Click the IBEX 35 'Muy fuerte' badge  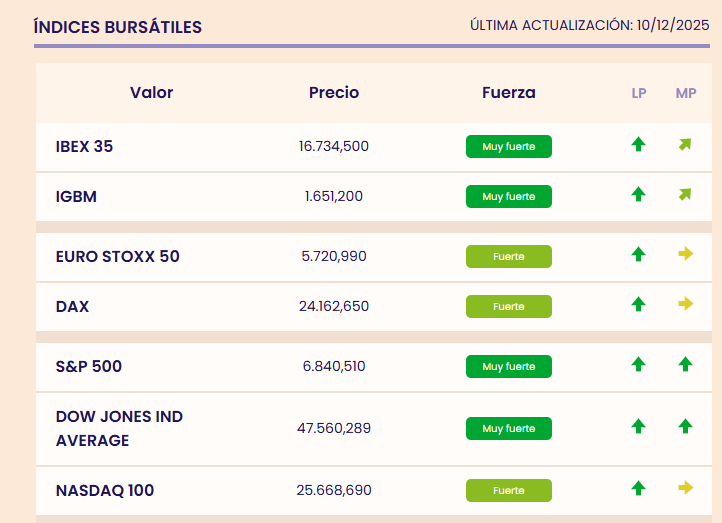pos(508,146)
